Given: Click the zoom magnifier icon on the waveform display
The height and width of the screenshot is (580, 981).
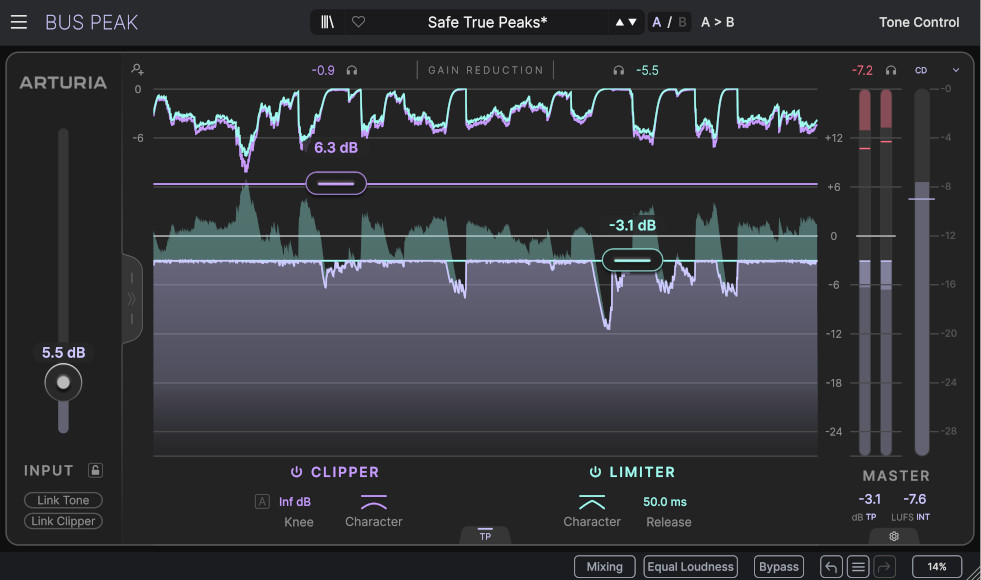Looking at the screenshot, I should 138,68.
